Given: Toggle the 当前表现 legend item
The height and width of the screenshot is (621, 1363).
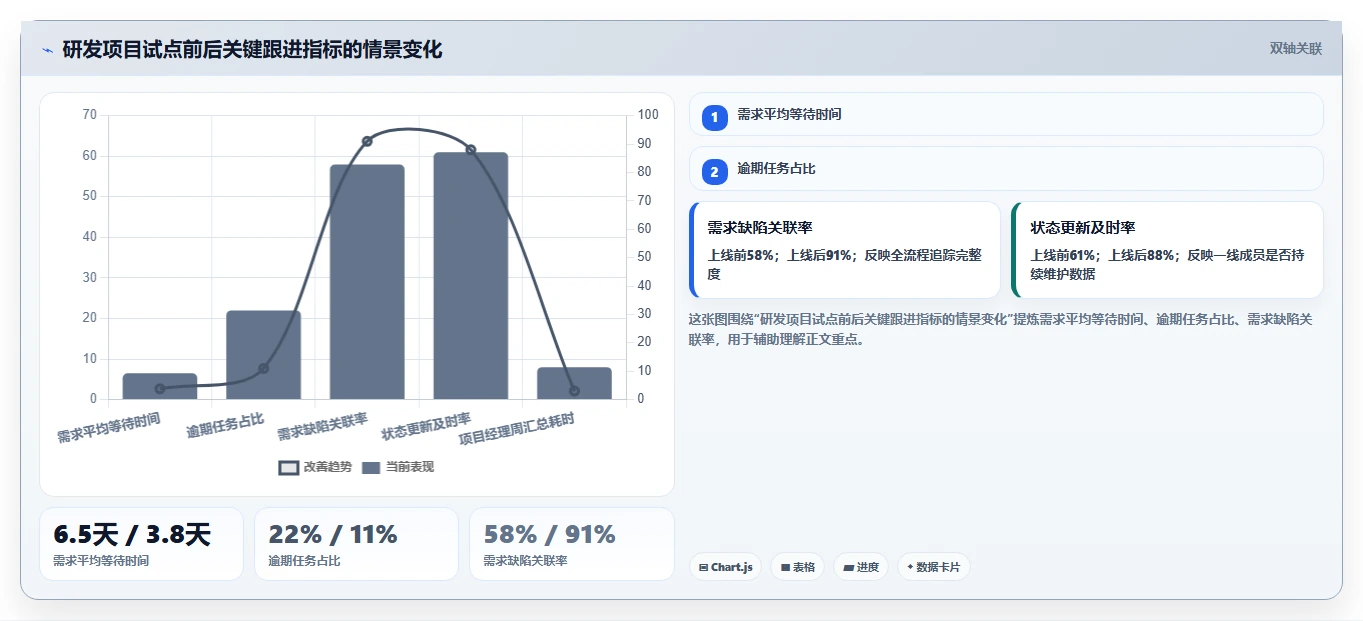Looking at the screenshot, I should point(398,467).
